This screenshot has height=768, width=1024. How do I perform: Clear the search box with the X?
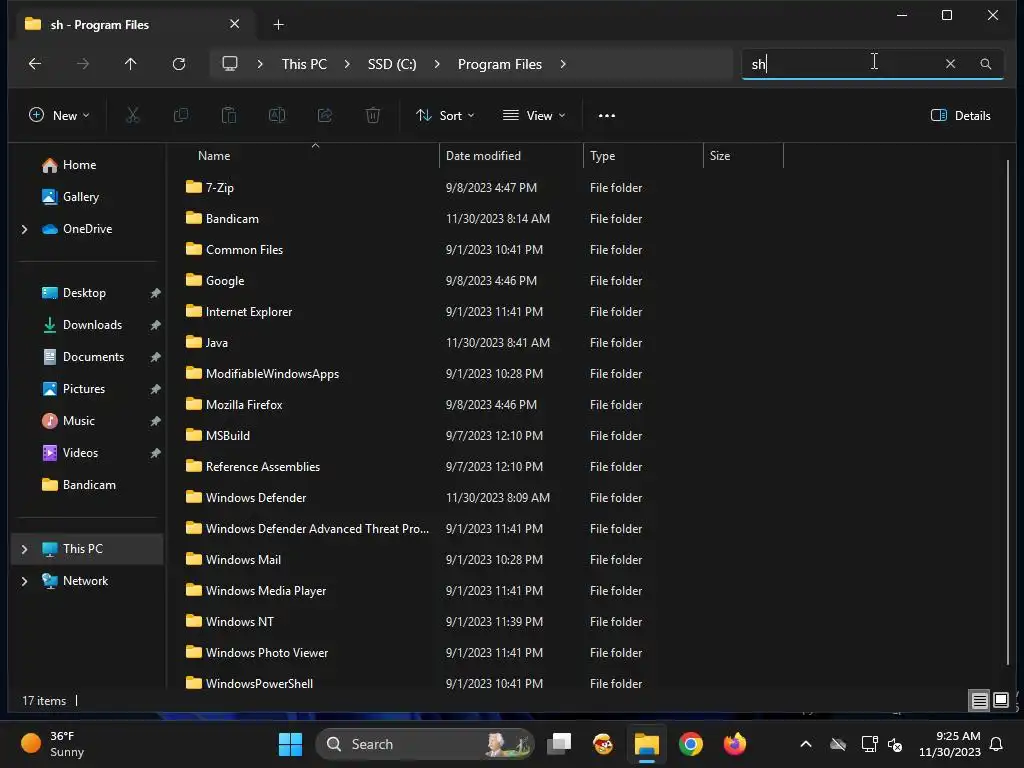tap(950, 64)
